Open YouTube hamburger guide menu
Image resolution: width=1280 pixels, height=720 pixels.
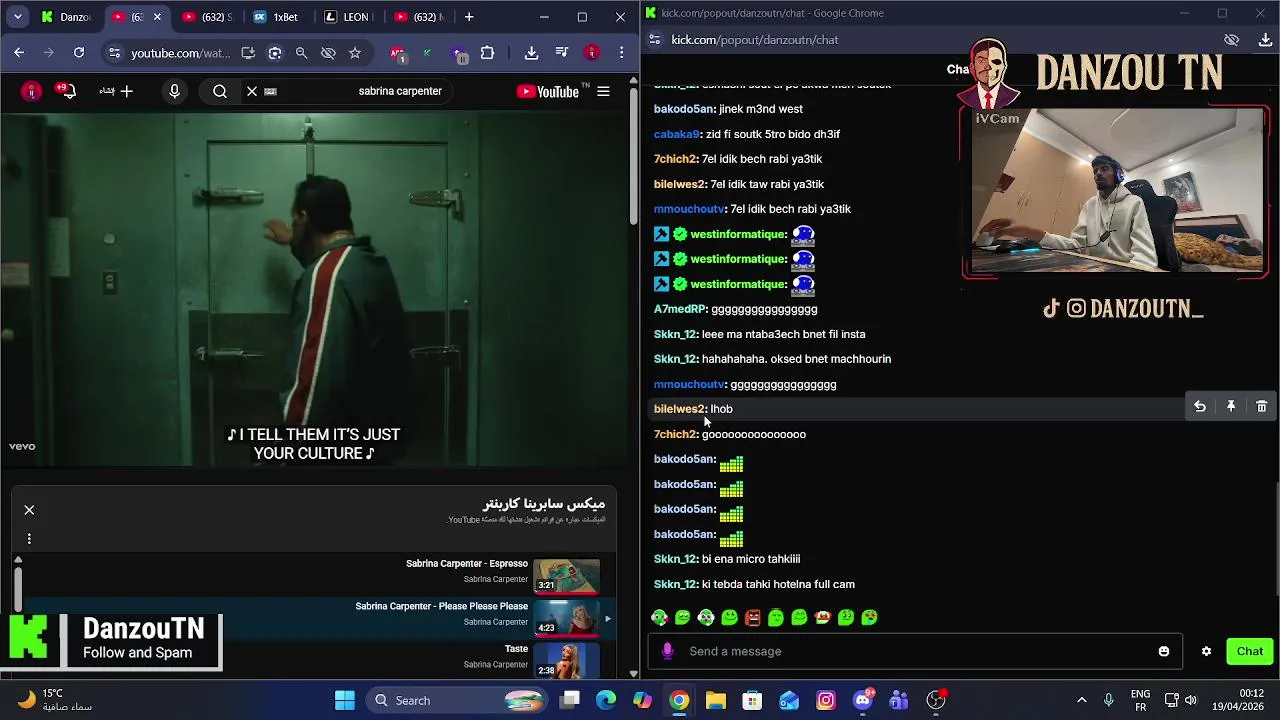[603, 91]
